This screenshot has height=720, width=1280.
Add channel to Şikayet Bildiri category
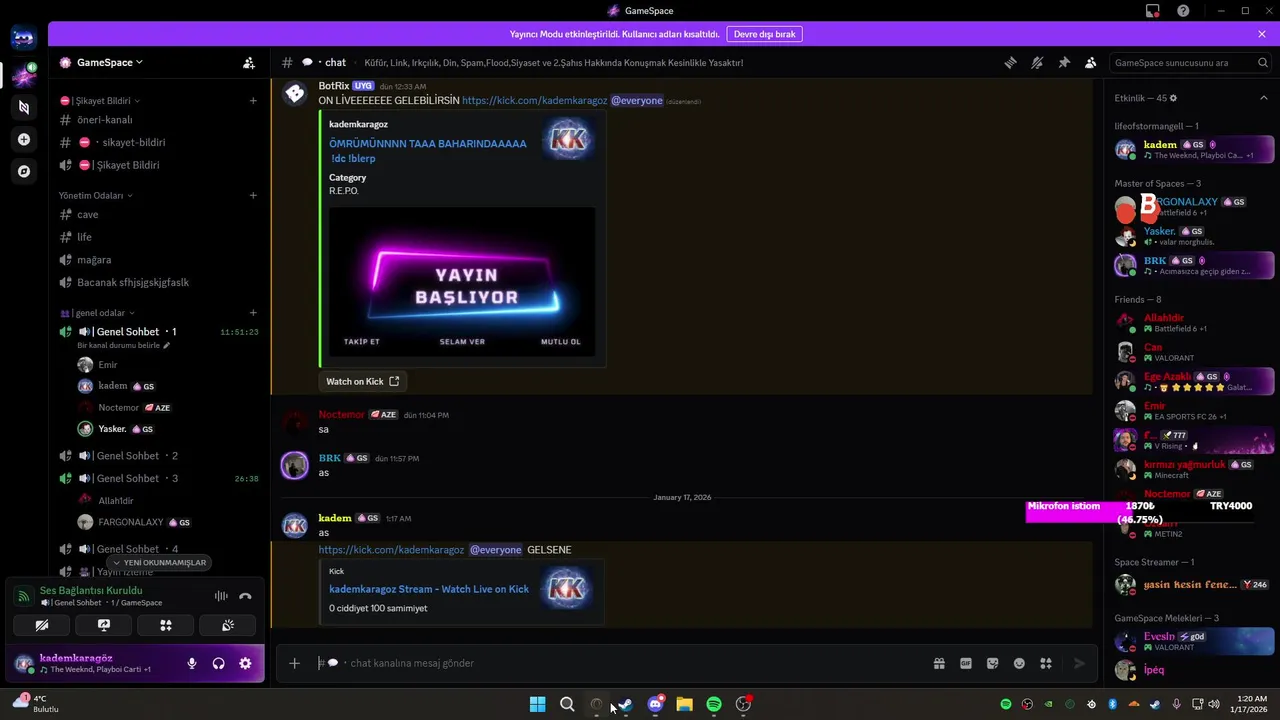pyautogui.click(x=253, y=101)
